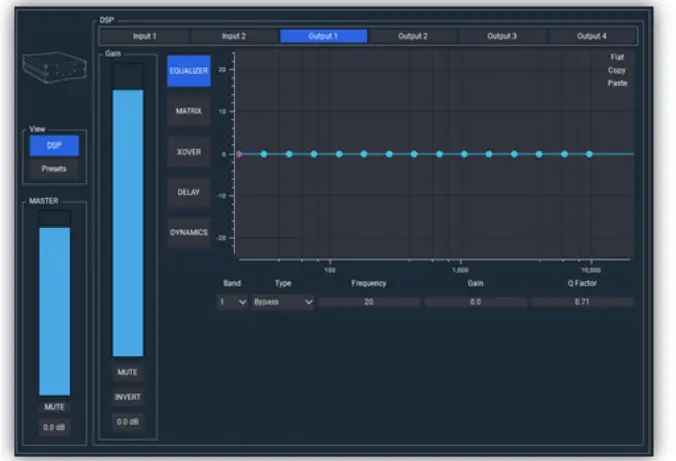Open the EQUALIZER section
676x461 pixels.
click(x=189, y=71)
